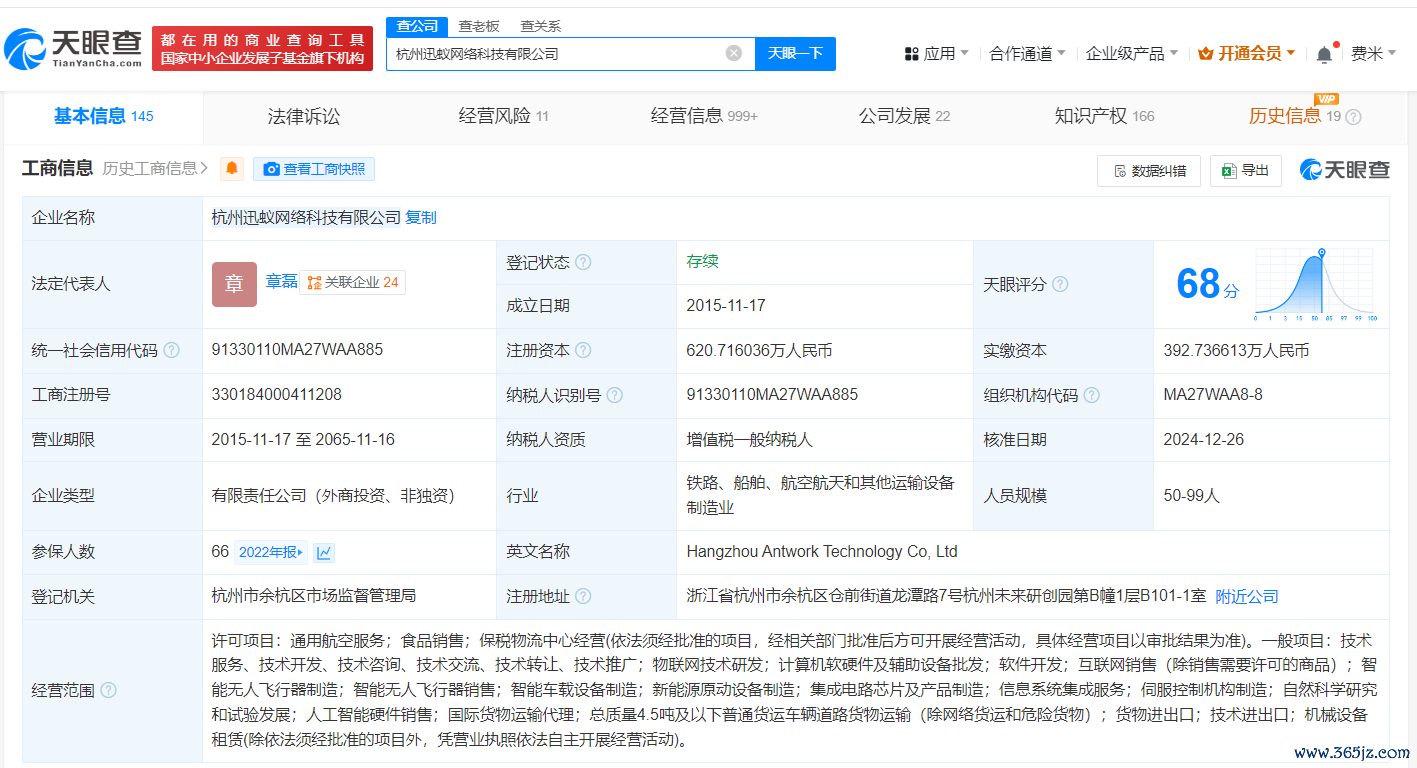Click the help icon next to 注册资本

click(x=583, y=351)
